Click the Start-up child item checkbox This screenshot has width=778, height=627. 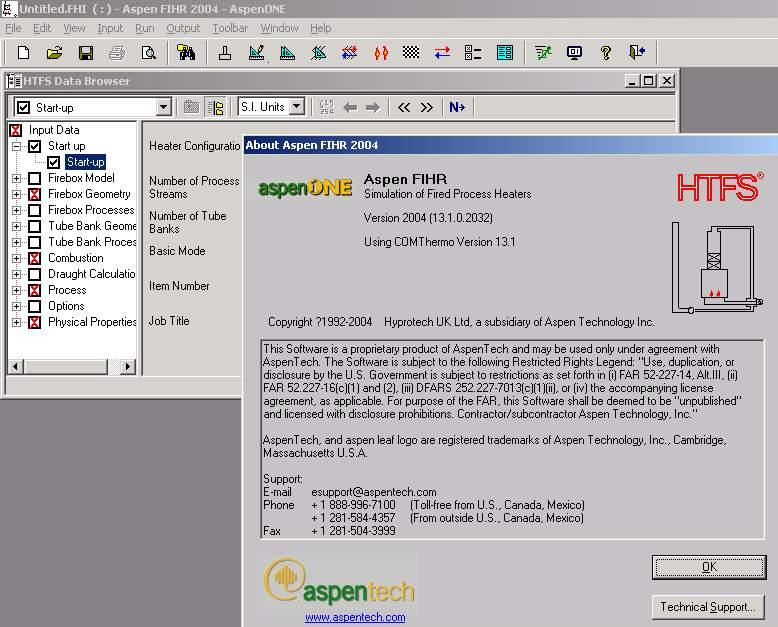pyautogui.click(x=54, y=162)
